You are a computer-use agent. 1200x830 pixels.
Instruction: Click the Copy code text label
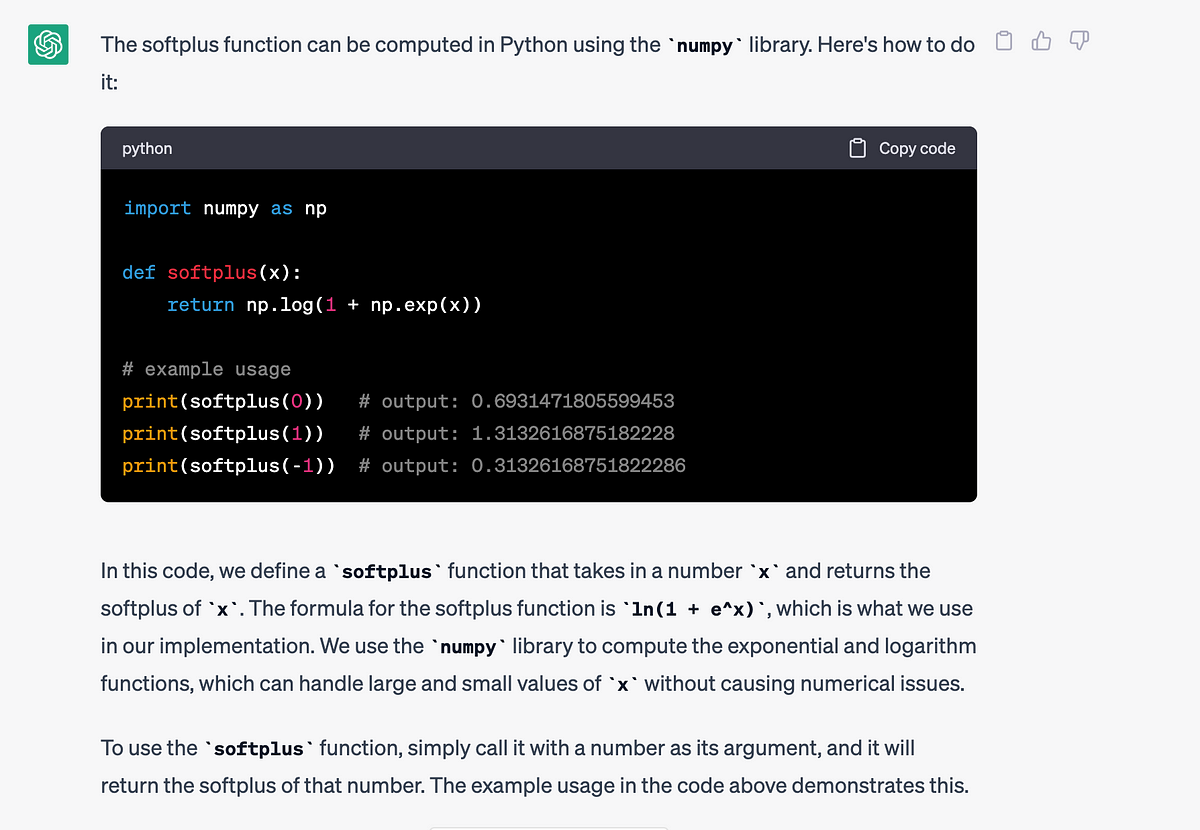tap(917, 148)
